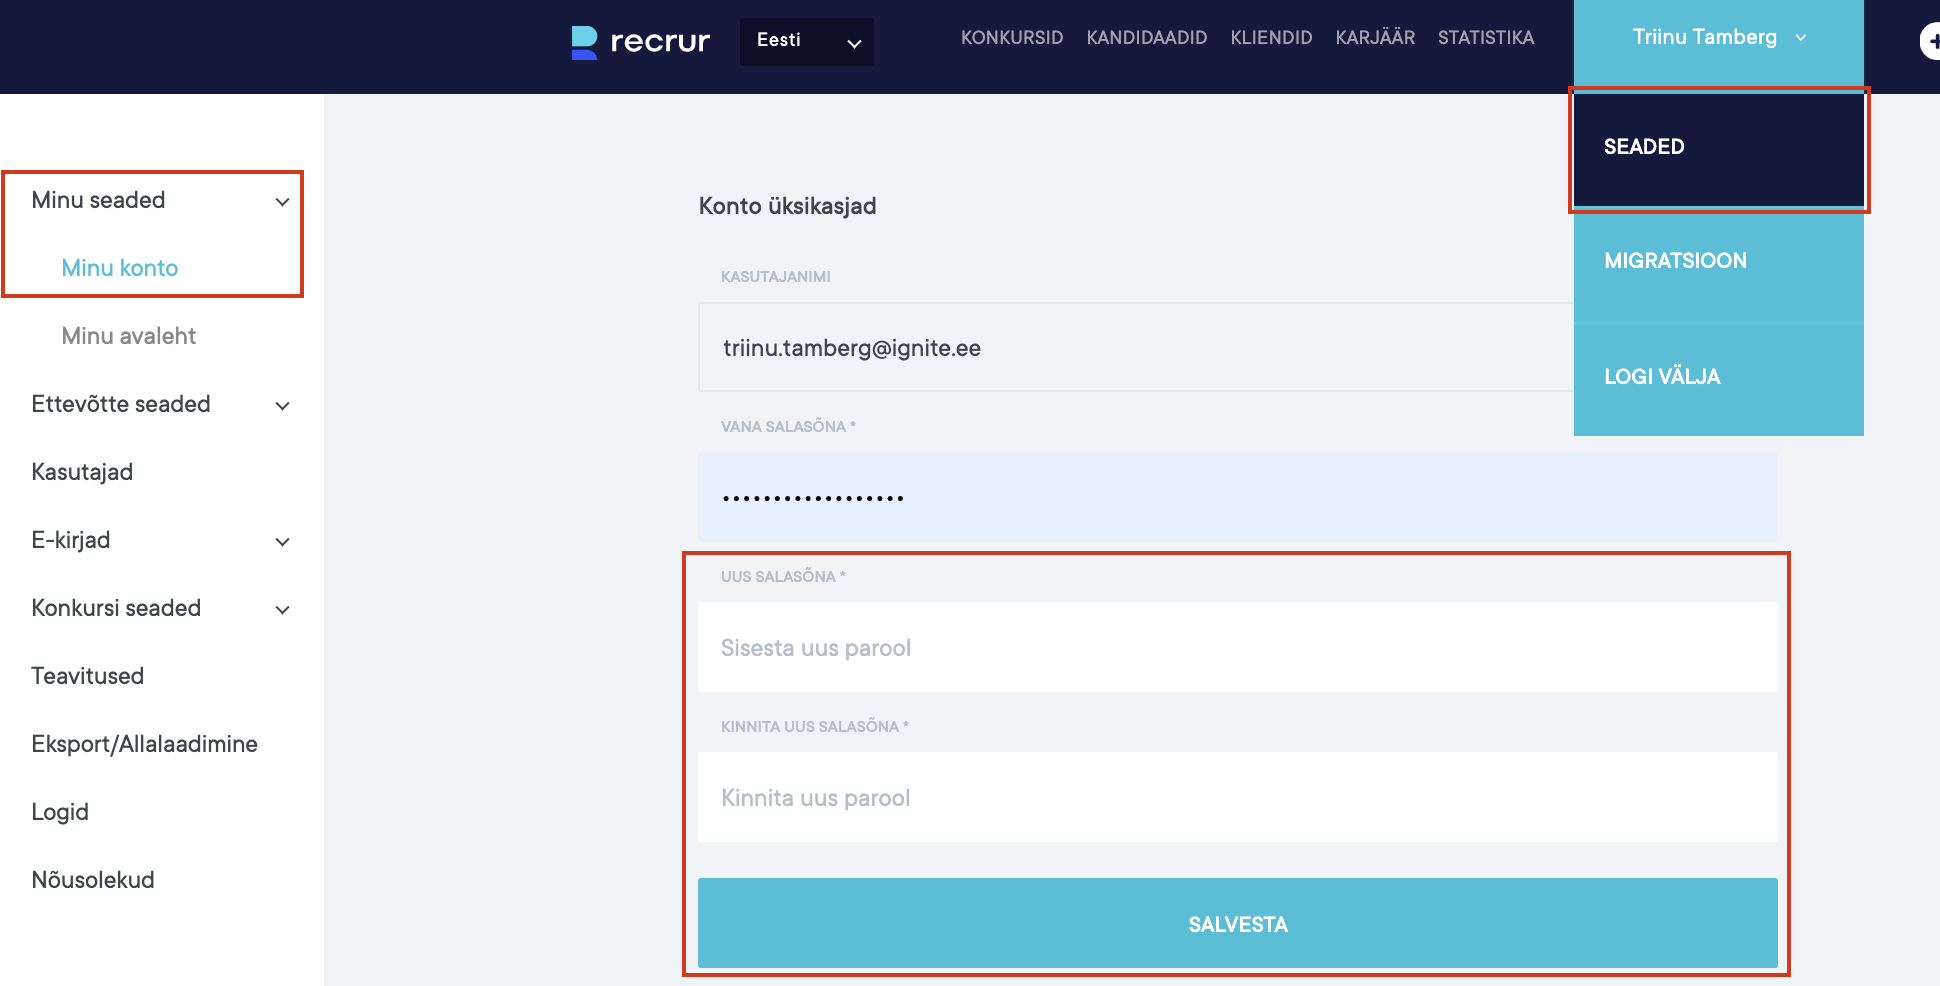The width and height of the screenshot is (1940, 986).
Task: Open the STATISTIKA page
Action: pos(1485,38)
